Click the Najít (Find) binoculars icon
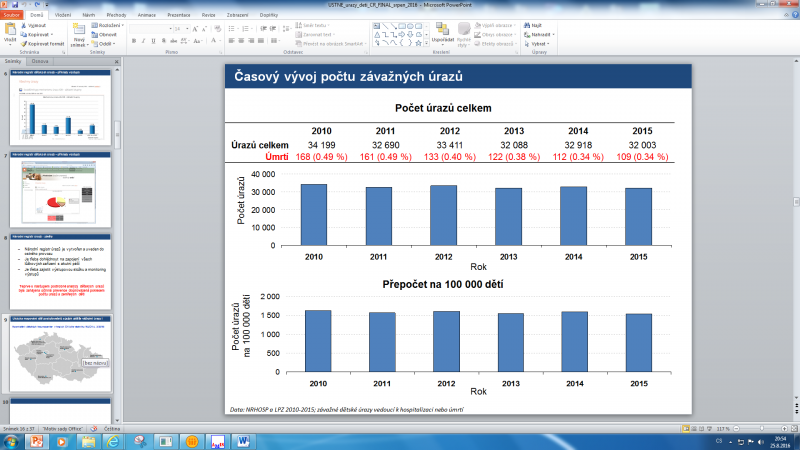Viewport: 800px width, 450px height. coord(527,24)
